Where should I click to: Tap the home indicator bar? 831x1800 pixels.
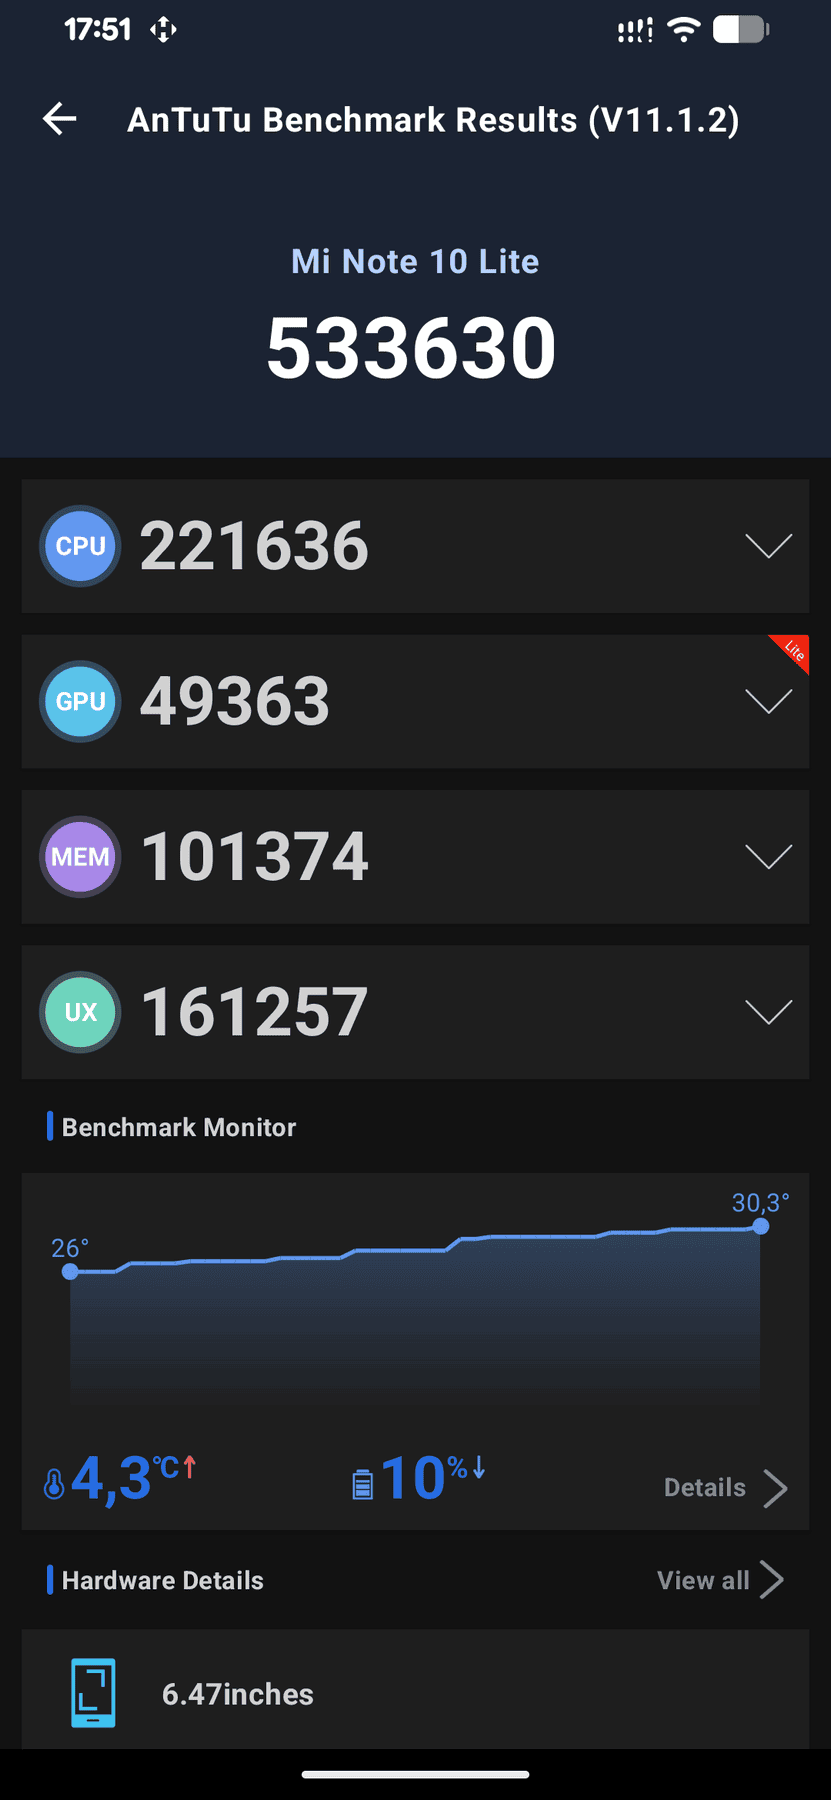(415, 1775)
